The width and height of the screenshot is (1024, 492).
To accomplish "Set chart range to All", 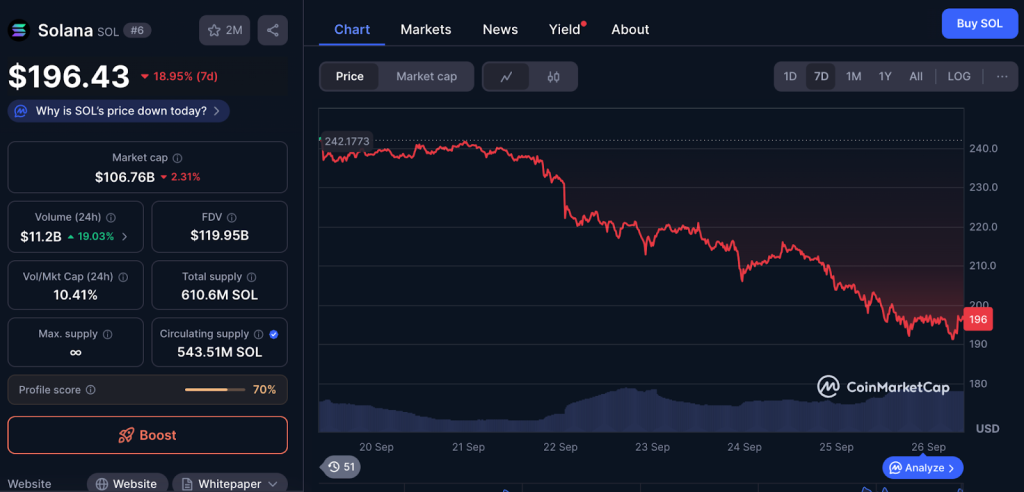I will click(x=916, y=76).
